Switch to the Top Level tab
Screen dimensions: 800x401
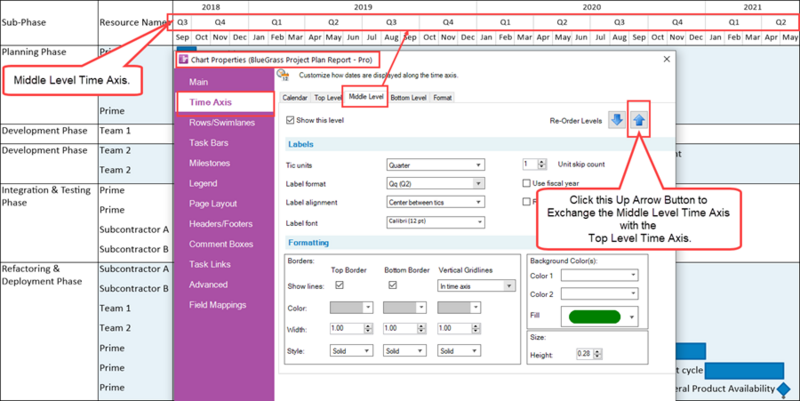point(328,98)
